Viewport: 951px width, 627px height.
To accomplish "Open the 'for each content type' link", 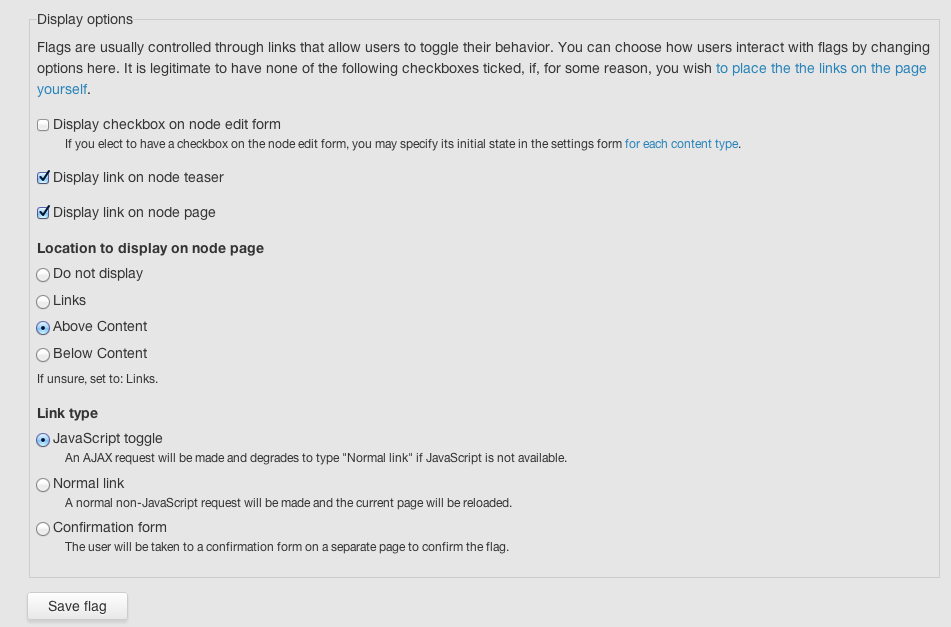I will pyautogui.click(x=681, y=144).
